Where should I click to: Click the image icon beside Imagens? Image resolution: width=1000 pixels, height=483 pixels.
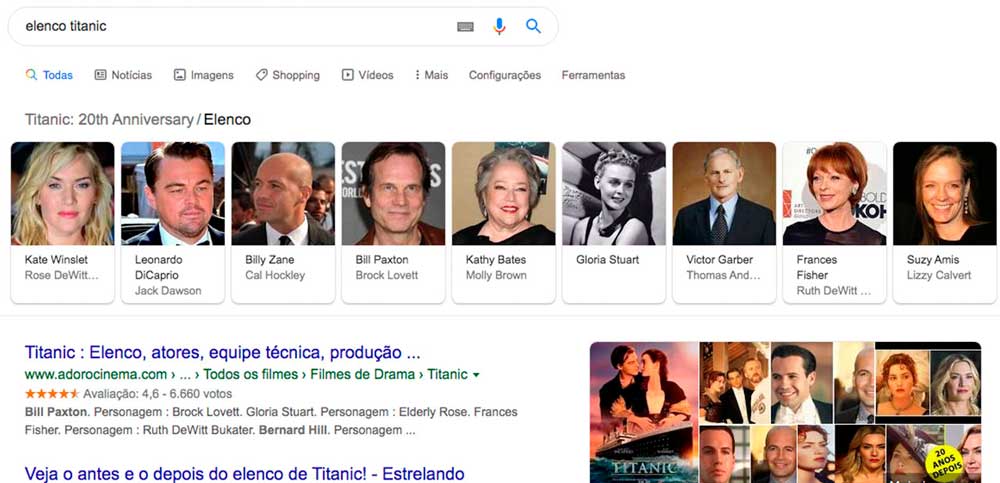pyautogui.click(x=179, y=75)
